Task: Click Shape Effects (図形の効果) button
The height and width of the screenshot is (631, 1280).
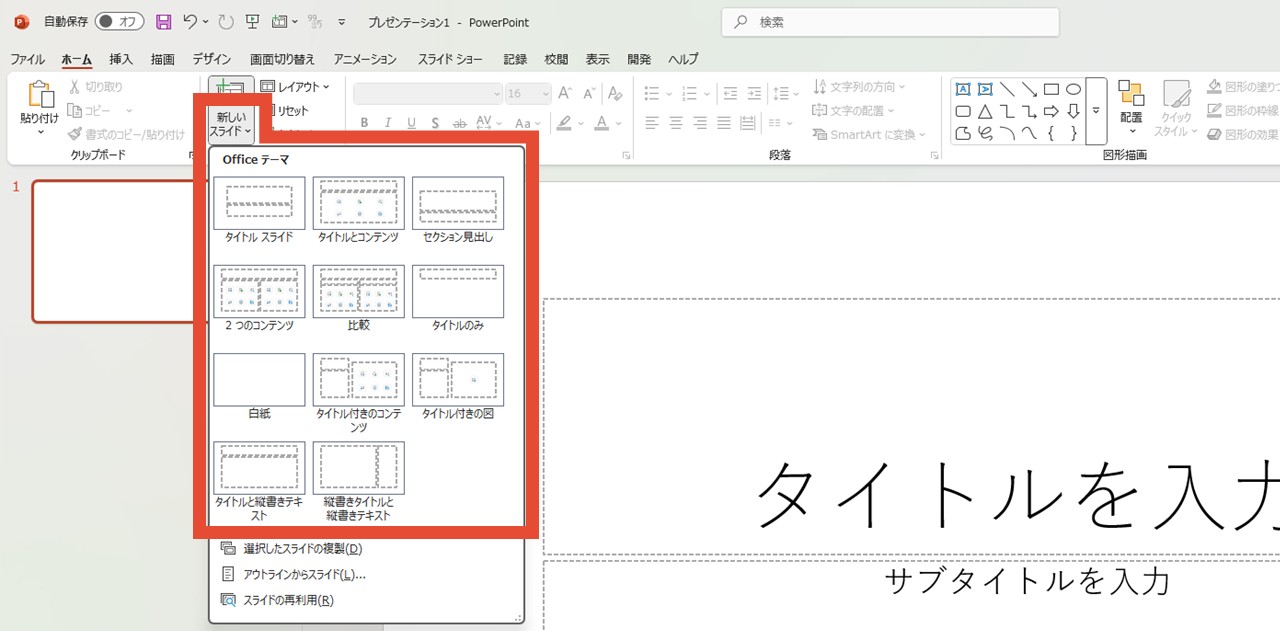Action: pos(1243,134)
